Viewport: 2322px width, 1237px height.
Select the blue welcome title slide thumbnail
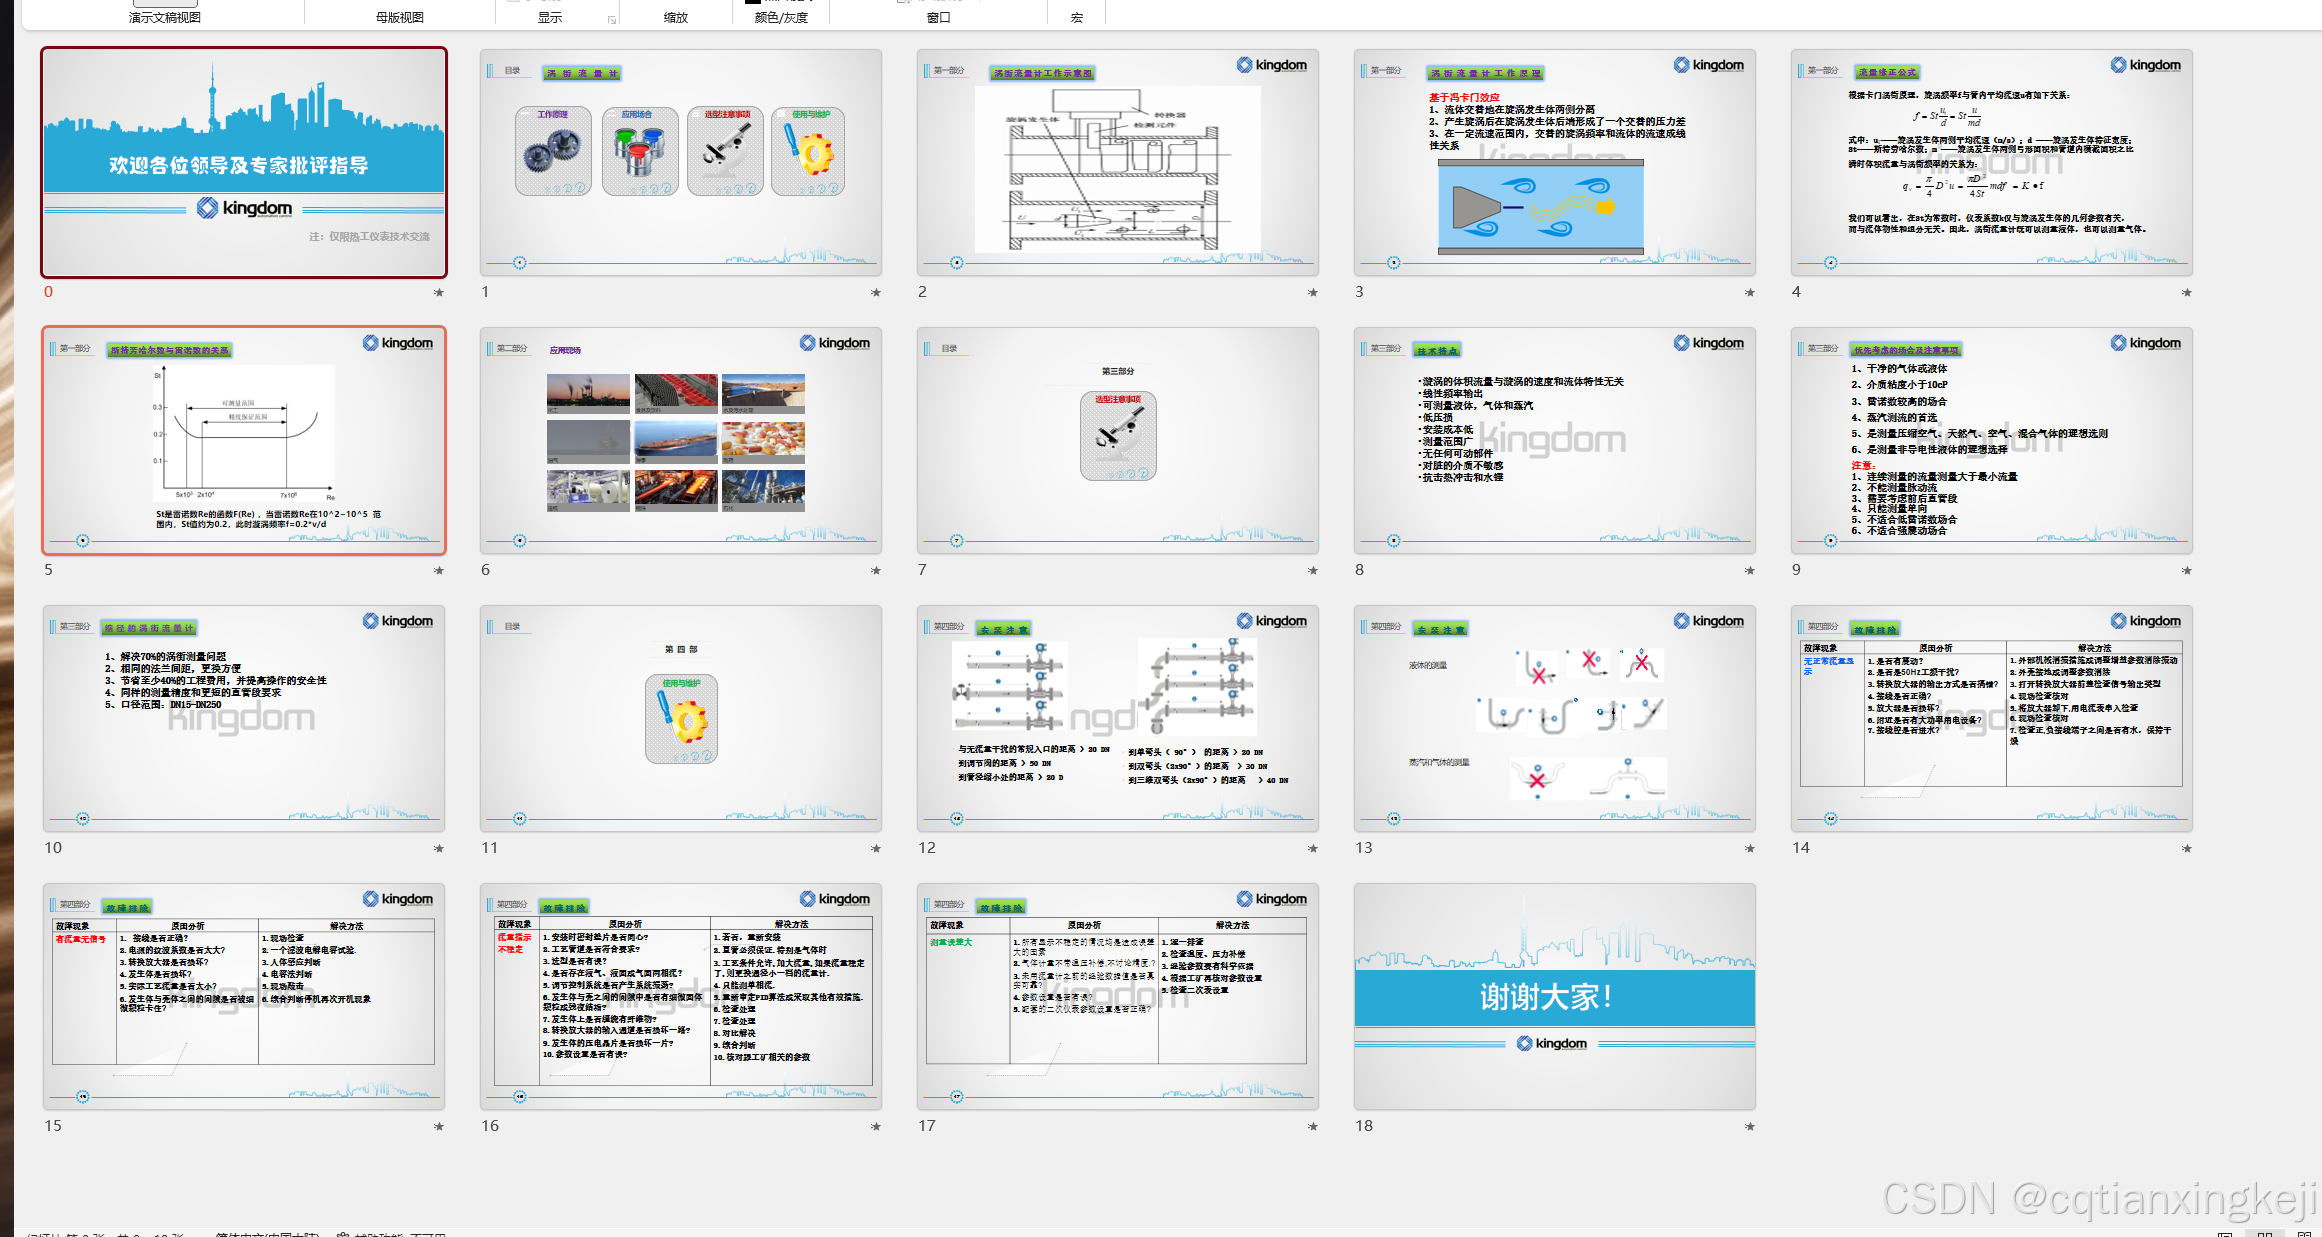[x=244, y=162]
